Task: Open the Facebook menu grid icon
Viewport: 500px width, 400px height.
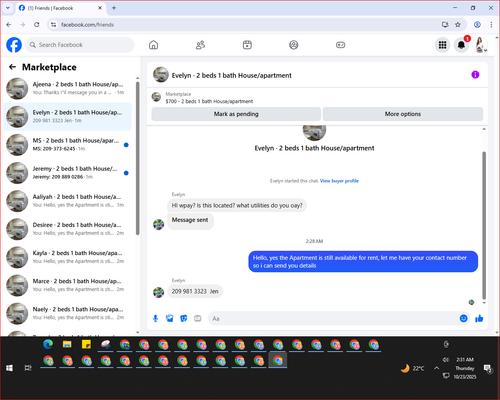Action: [x=442, y=45]
